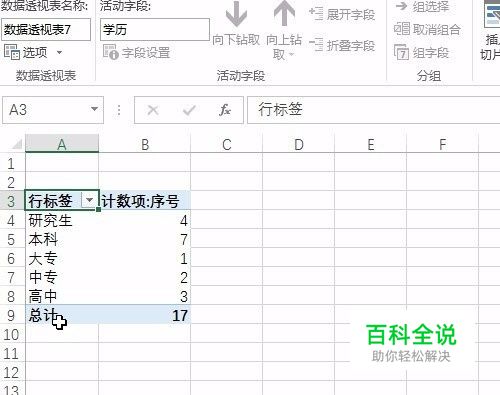Select row 3 header
The image size is (500, 395).
[12, 201]
